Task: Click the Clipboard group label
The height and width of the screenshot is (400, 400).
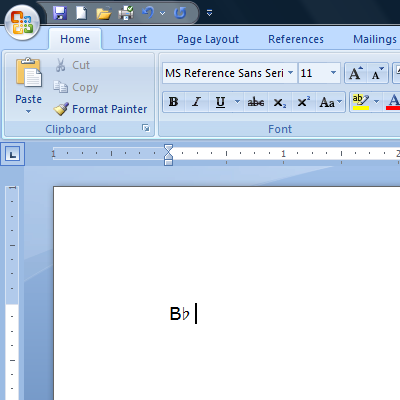Action: point(70,129)
